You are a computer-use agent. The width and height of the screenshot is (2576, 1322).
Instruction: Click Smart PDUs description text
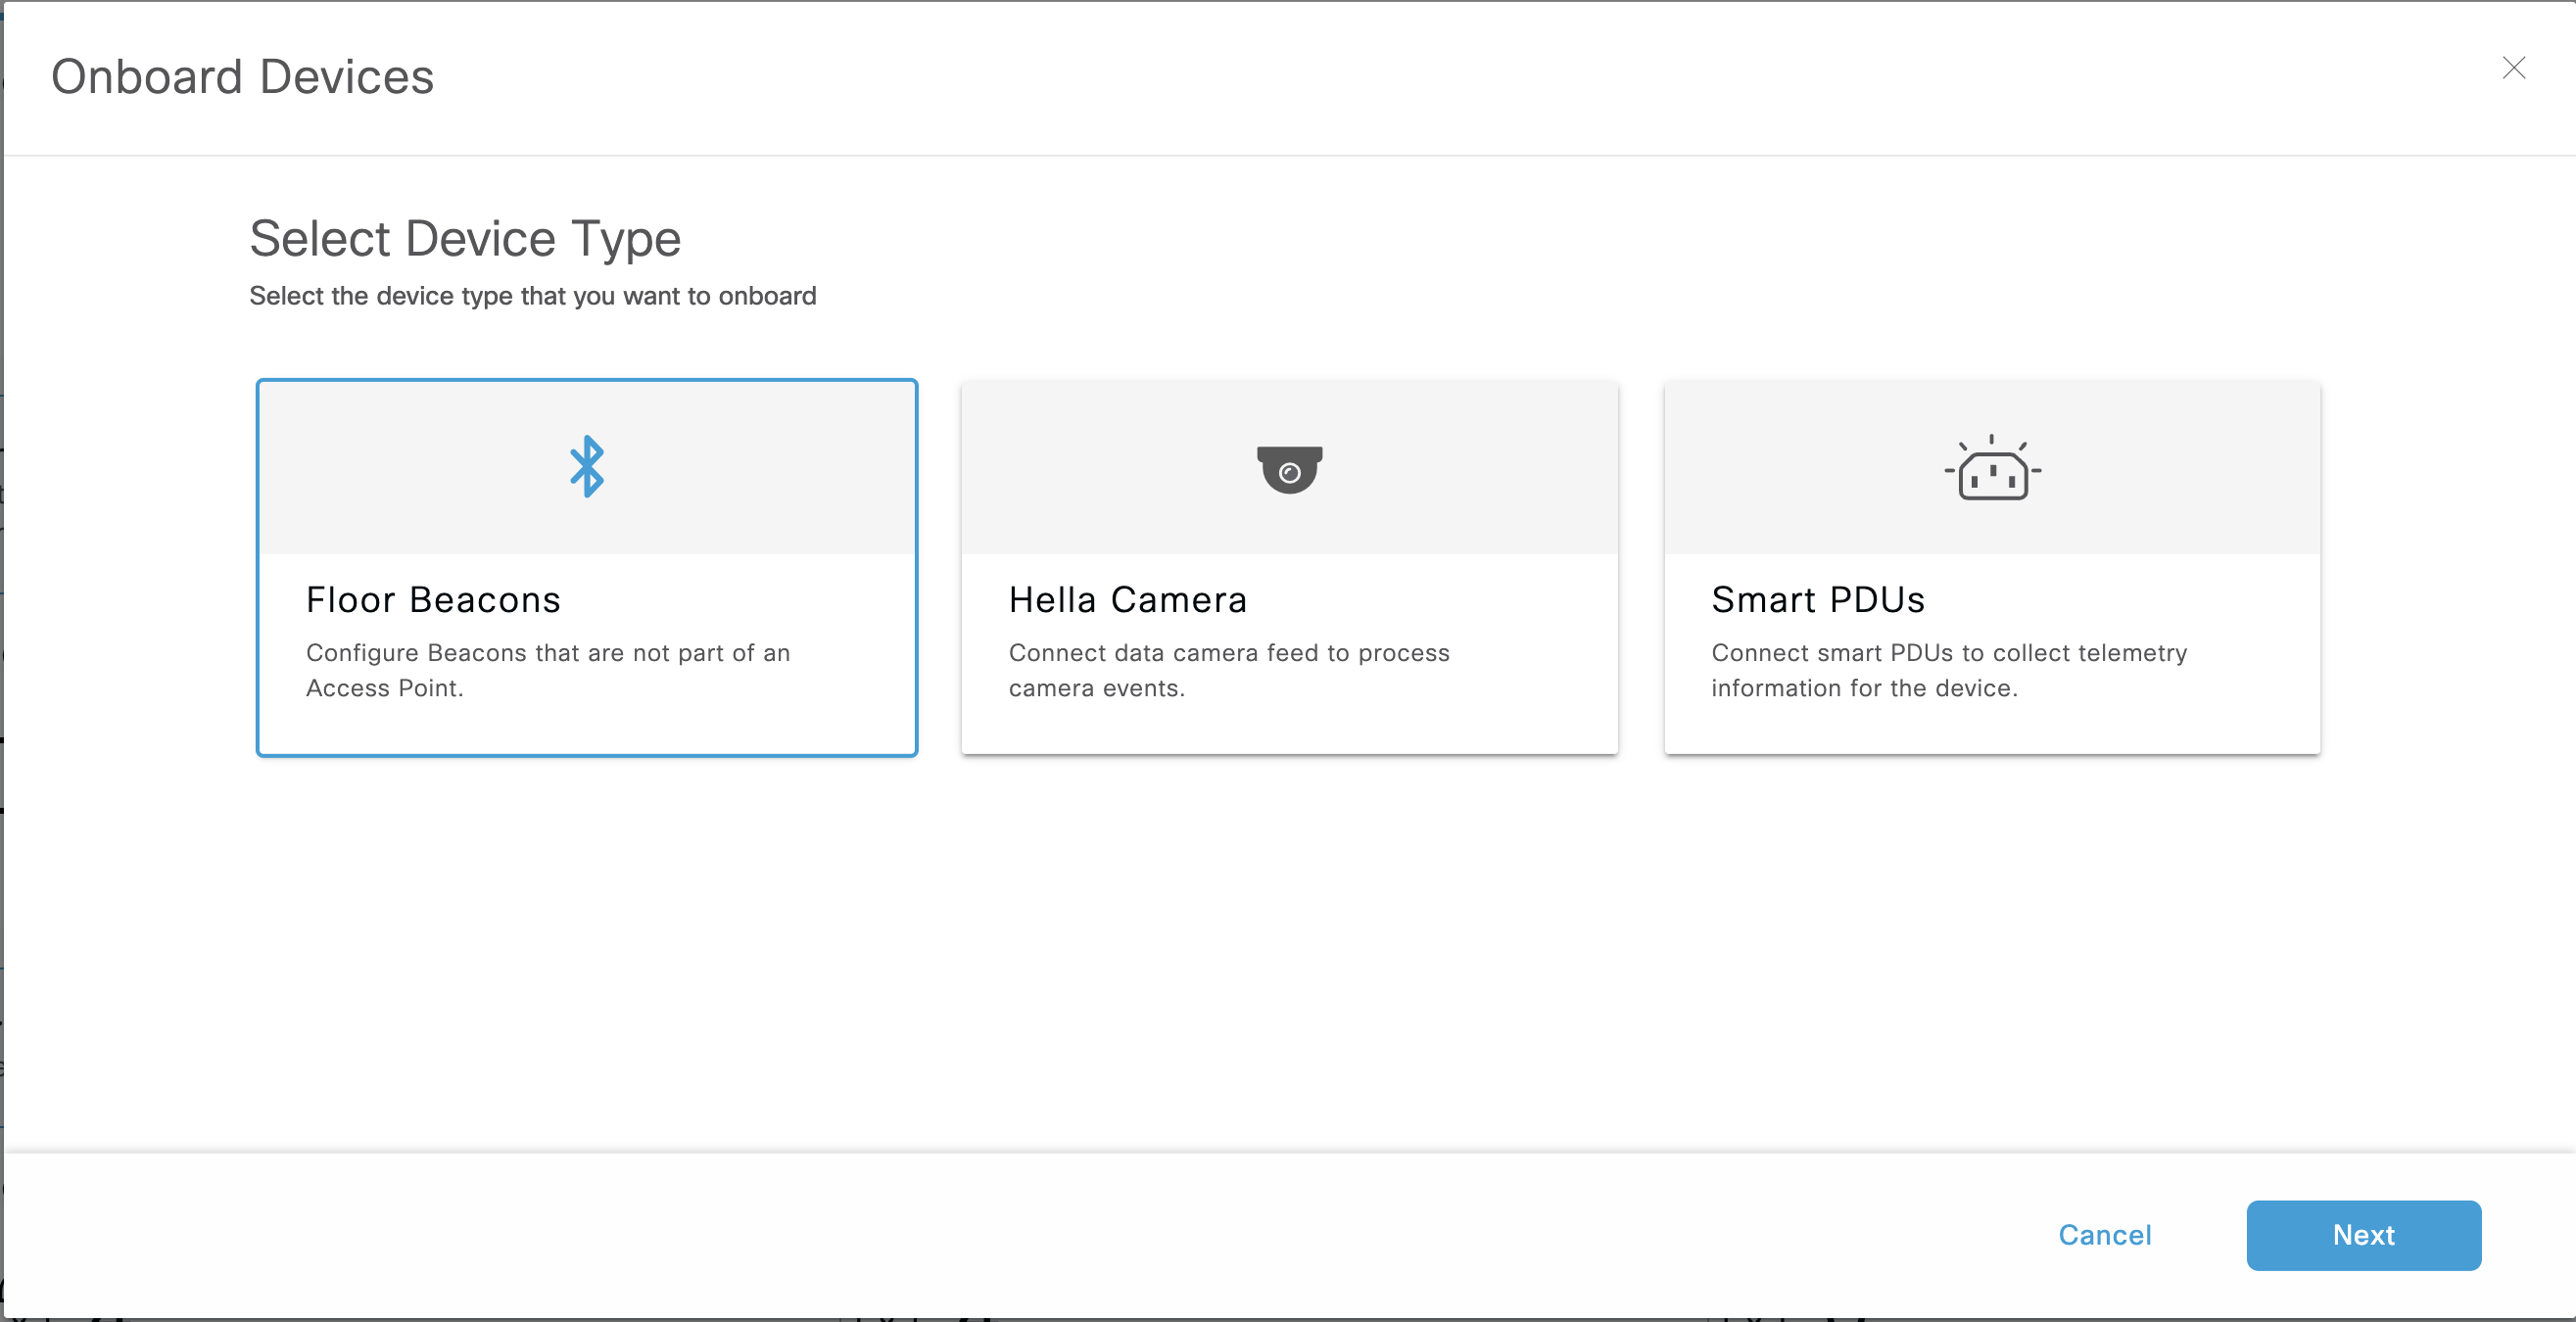point(1948,670)
